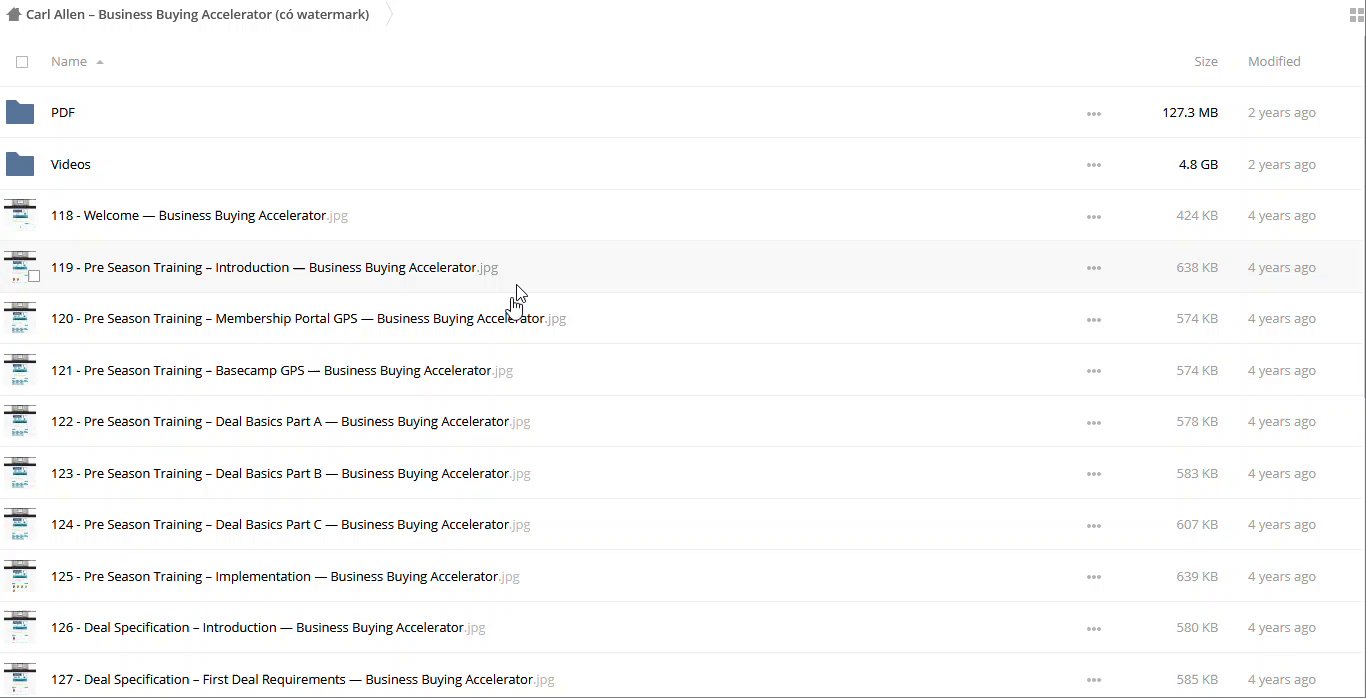Open the Videos folder icon
Screen dimensions: 1366x698
click(x=20, y=164)
